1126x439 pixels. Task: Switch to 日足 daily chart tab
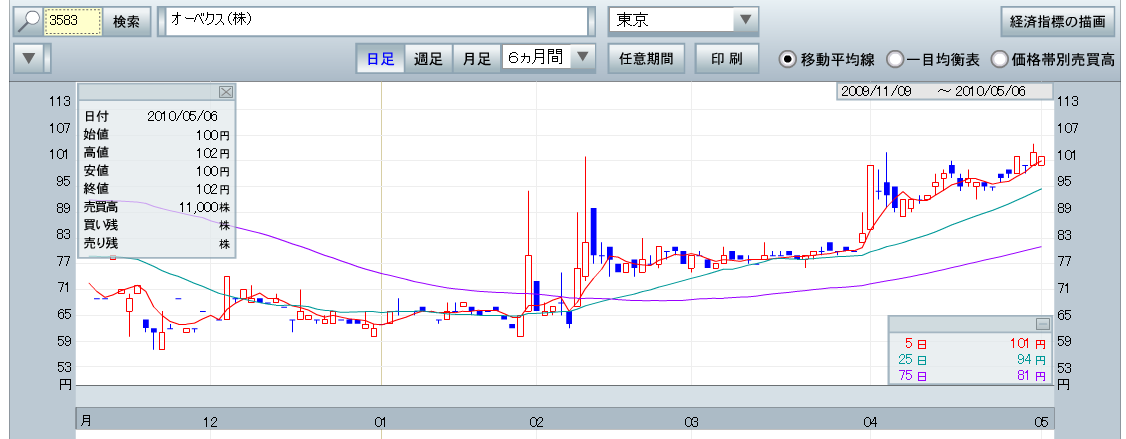380,59
